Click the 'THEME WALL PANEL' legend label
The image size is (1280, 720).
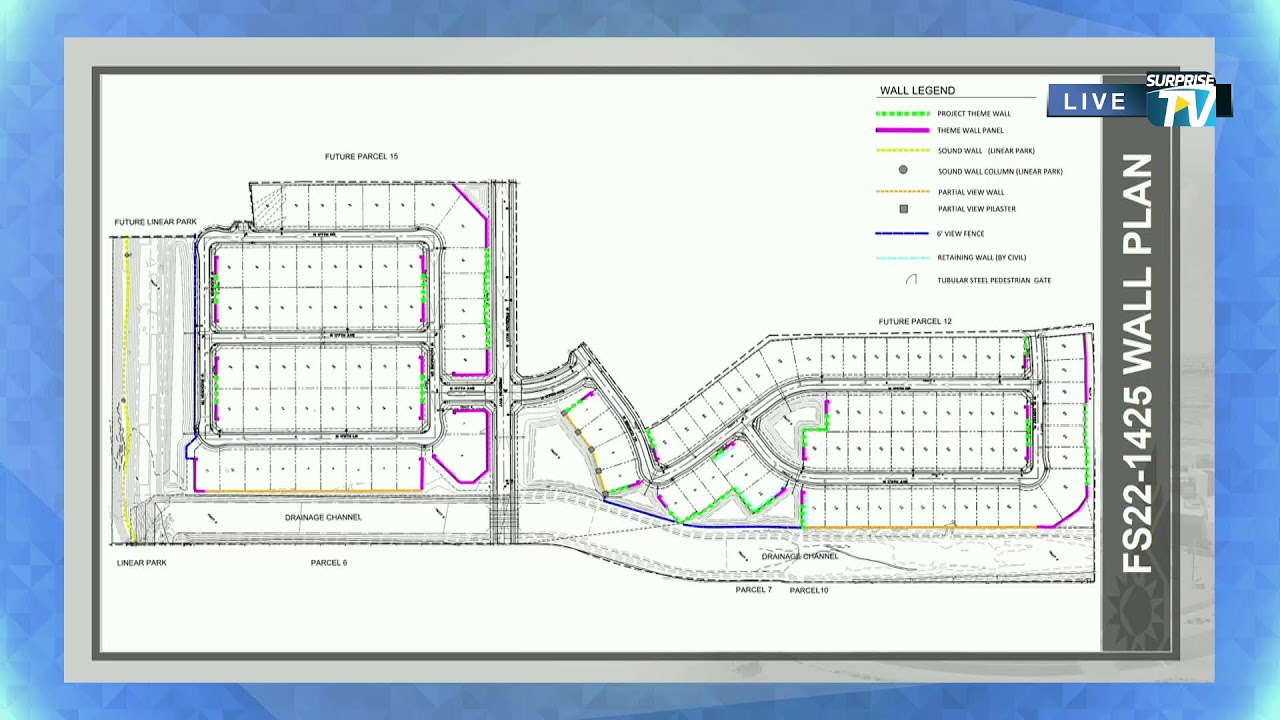(x=970, y=130)
